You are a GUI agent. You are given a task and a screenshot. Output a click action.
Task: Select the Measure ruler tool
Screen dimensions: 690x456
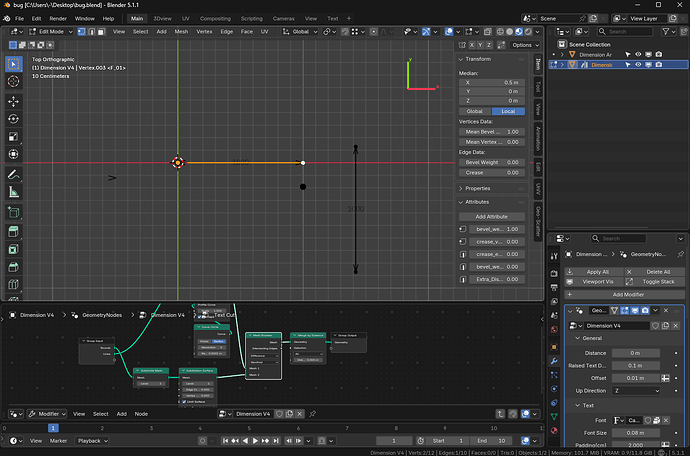tap(14, 192)
